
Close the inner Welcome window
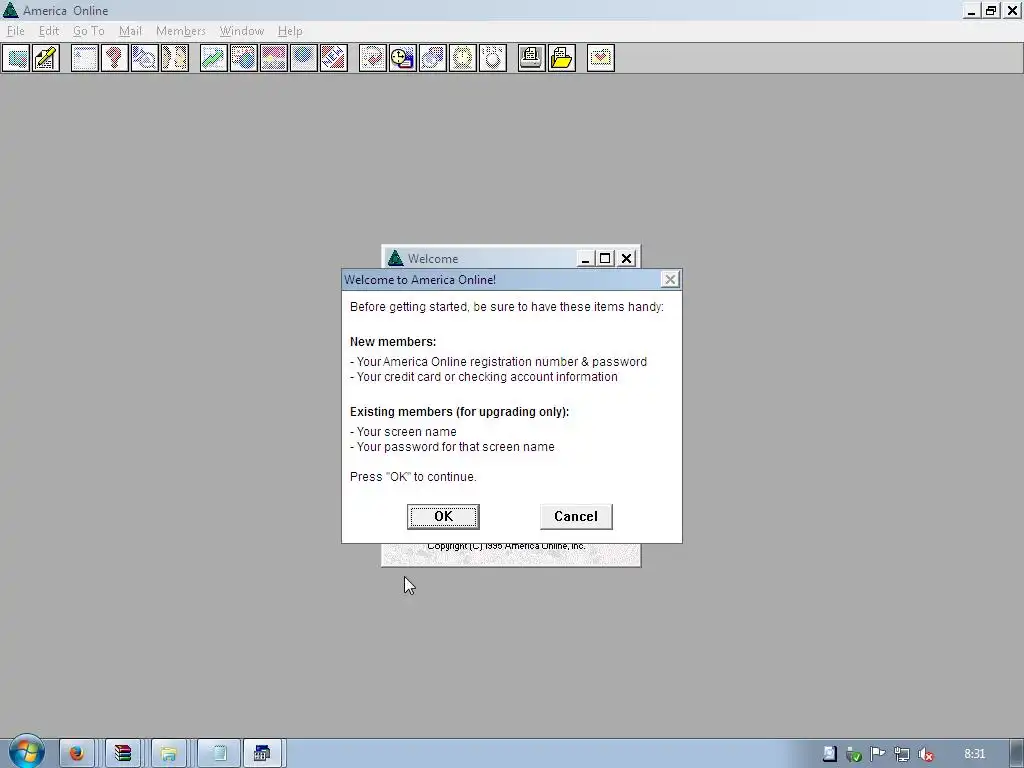[626, 259]
